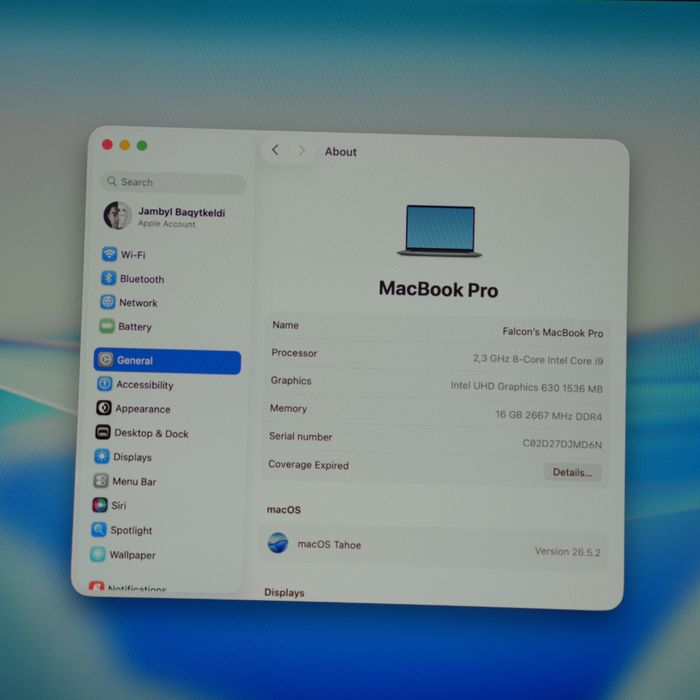Click the Displays section header at bottom
Viewport: 700px width, 700px height.
click(x=284, y=592)
